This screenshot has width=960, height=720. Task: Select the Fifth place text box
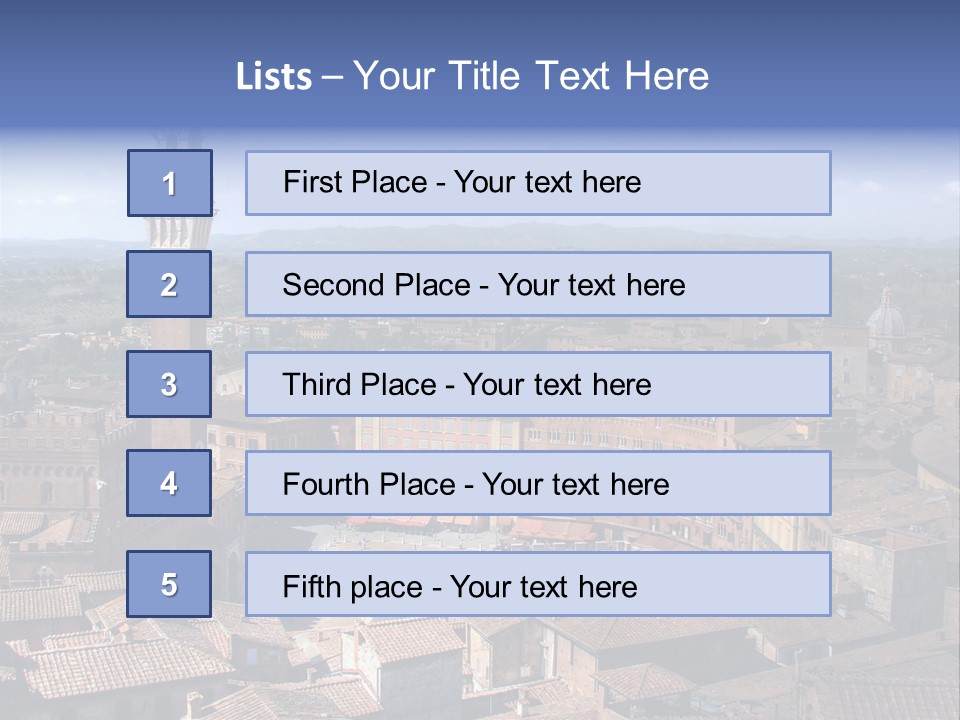(538, 584)
